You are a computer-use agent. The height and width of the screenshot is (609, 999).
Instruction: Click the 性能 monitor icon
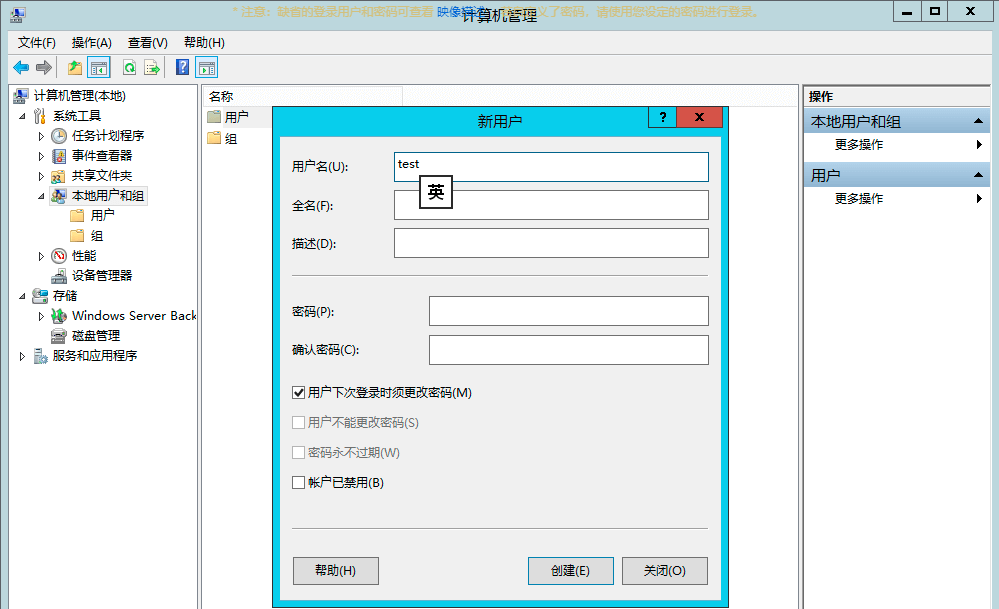pos(59,256)
